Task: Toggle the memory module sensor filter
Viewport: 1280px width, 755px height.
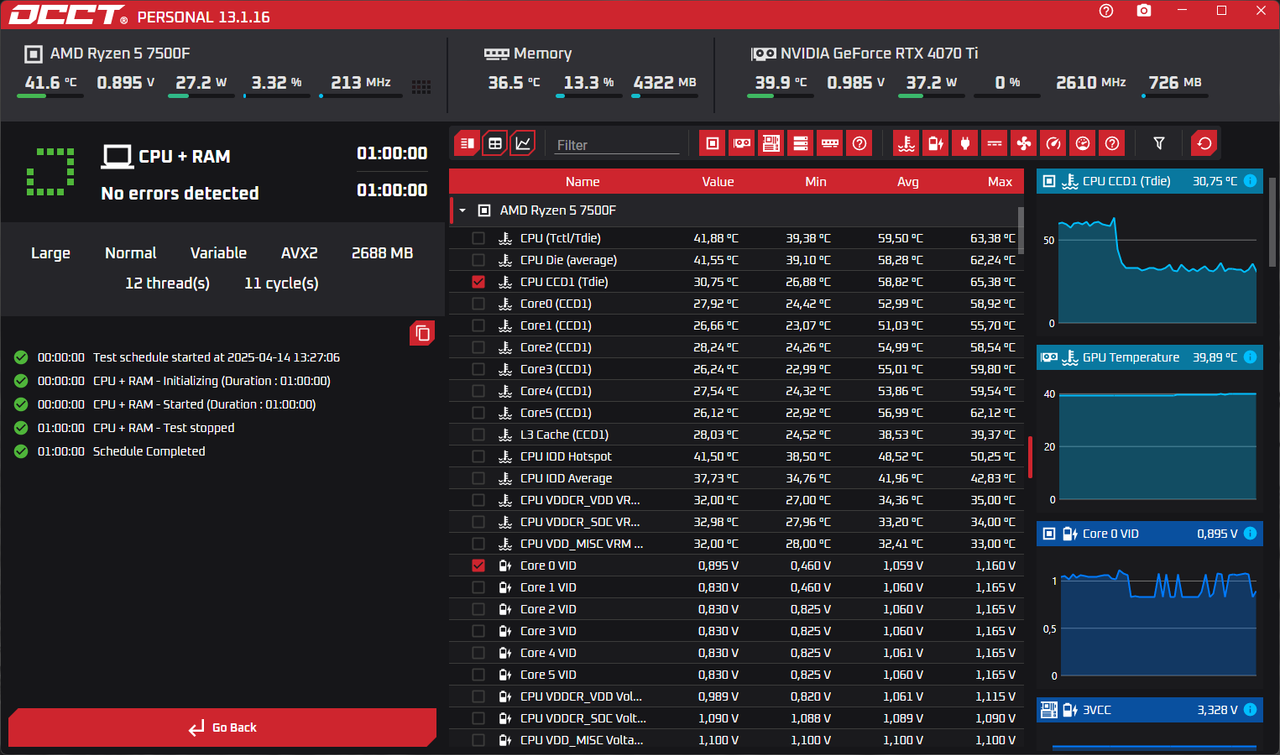Action: click(829, 143)
